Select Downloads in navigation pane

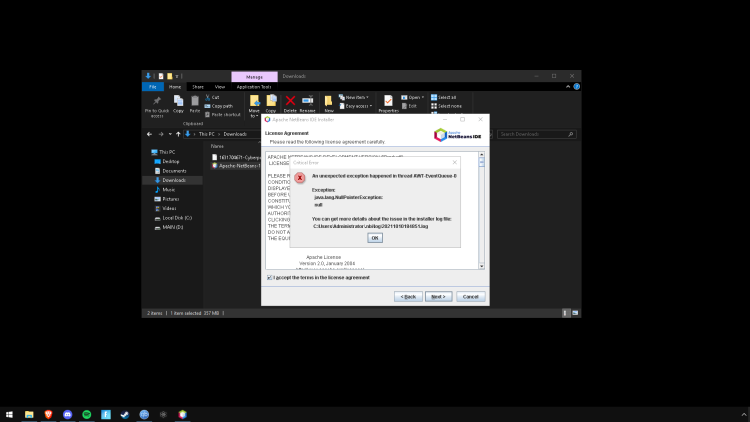[x=174, y=180]
